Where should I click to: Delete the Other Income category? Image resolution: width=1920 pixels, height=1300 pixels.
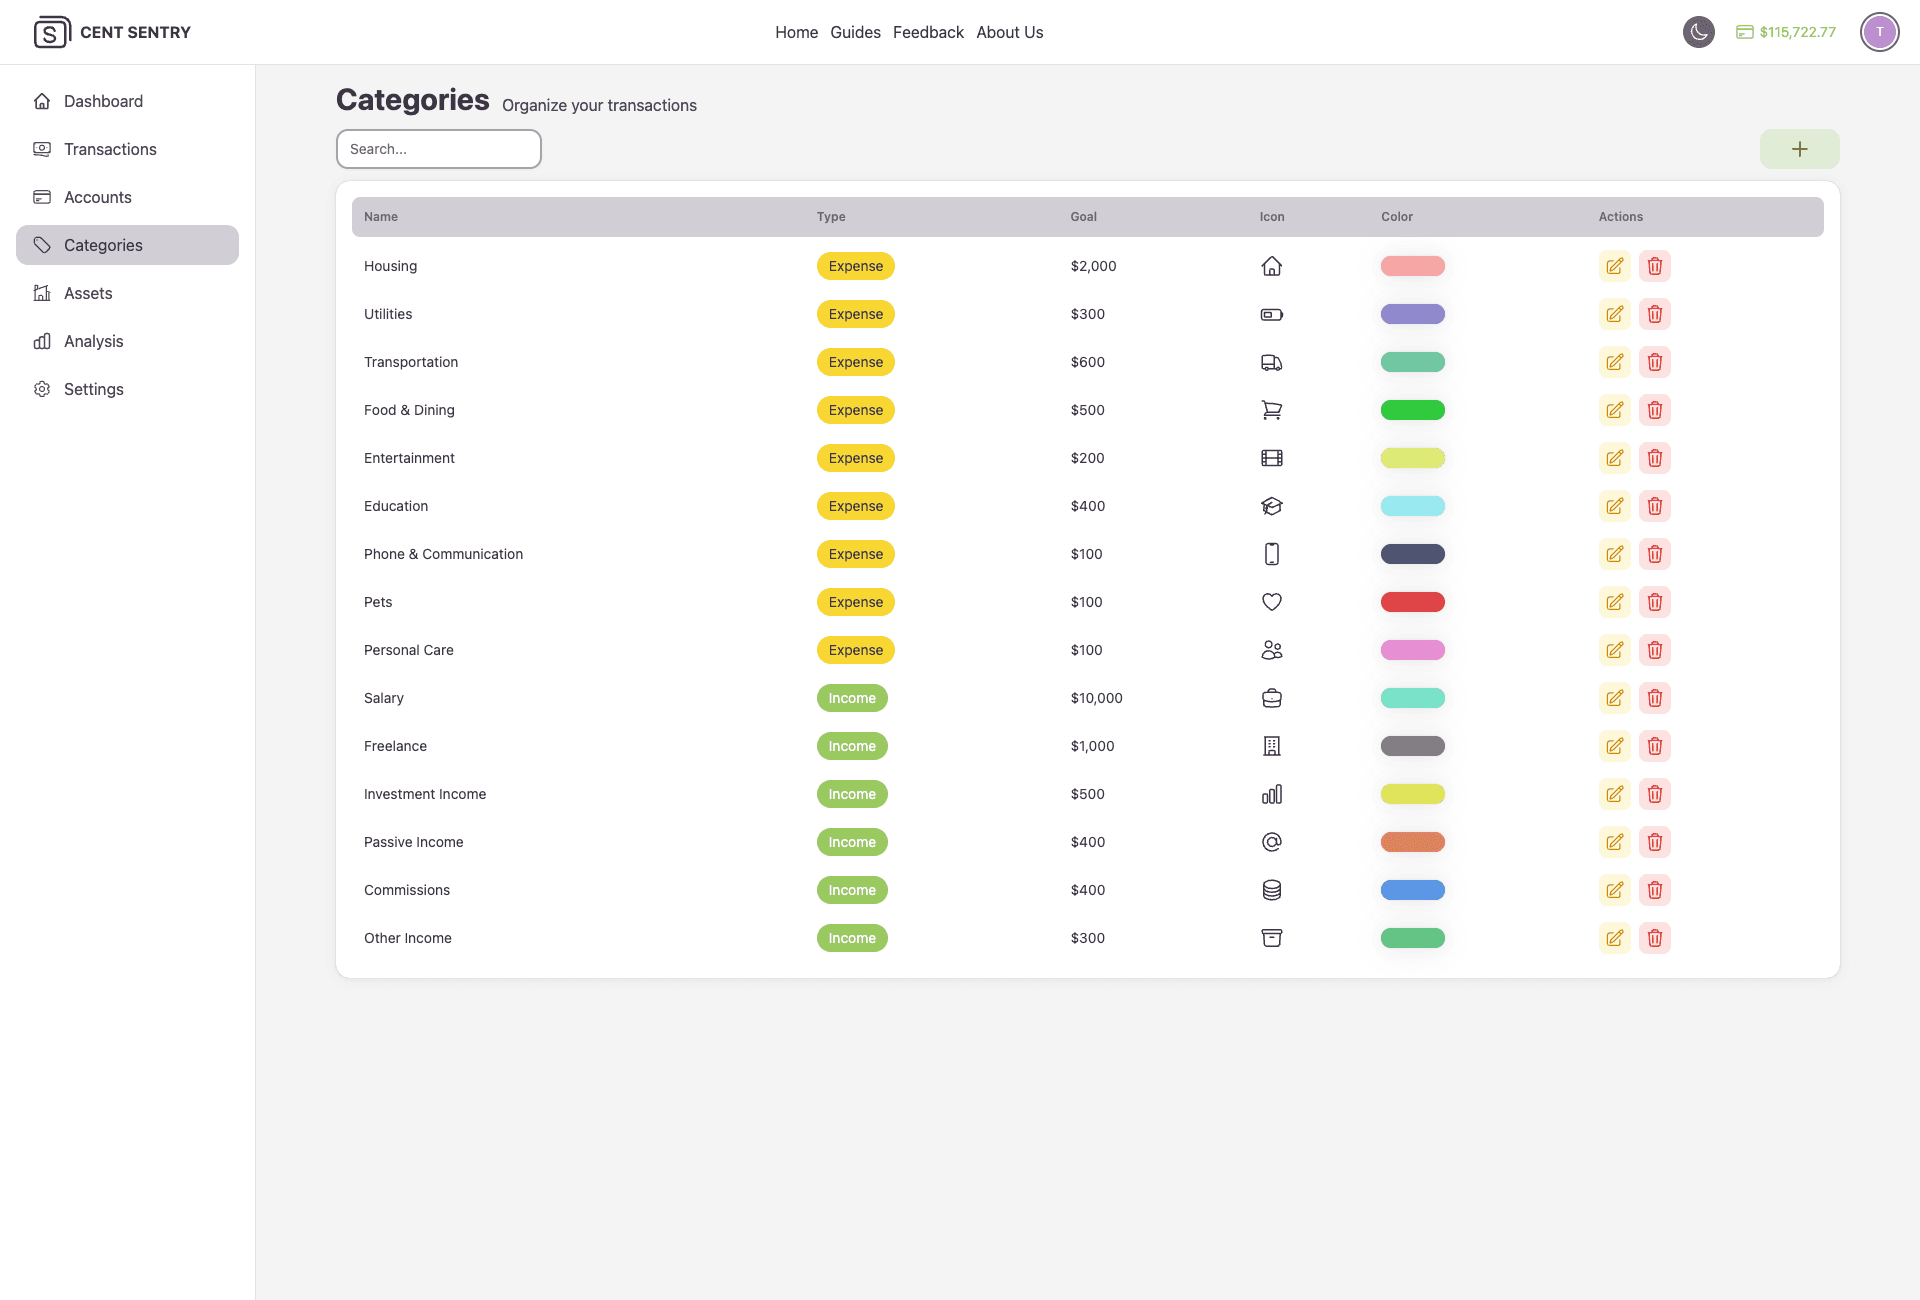click(x=1654, y=938)
